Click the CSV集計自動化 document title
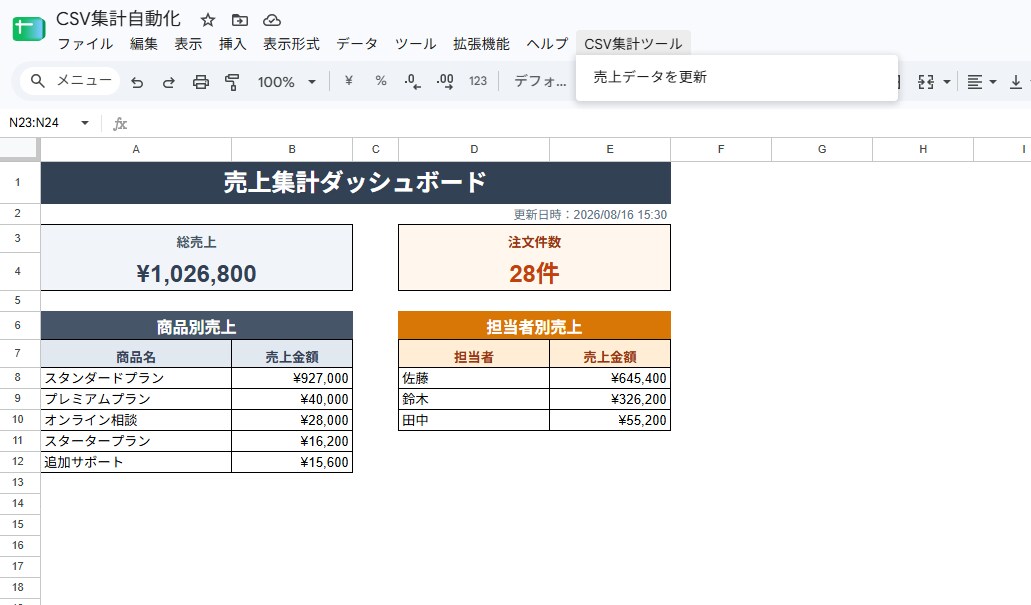Viewport: 1031px width, 605px height. (118, 19)
